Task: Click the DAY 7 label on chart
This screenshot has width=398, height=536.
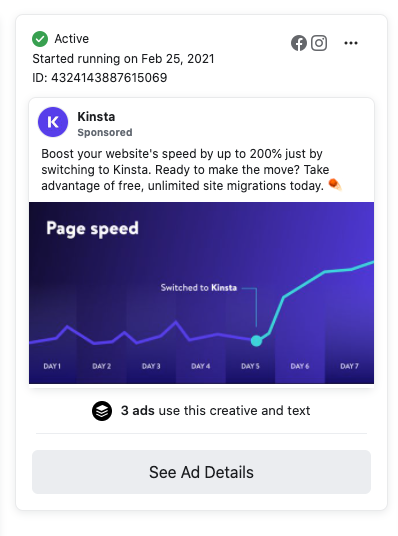Action: 349,366
